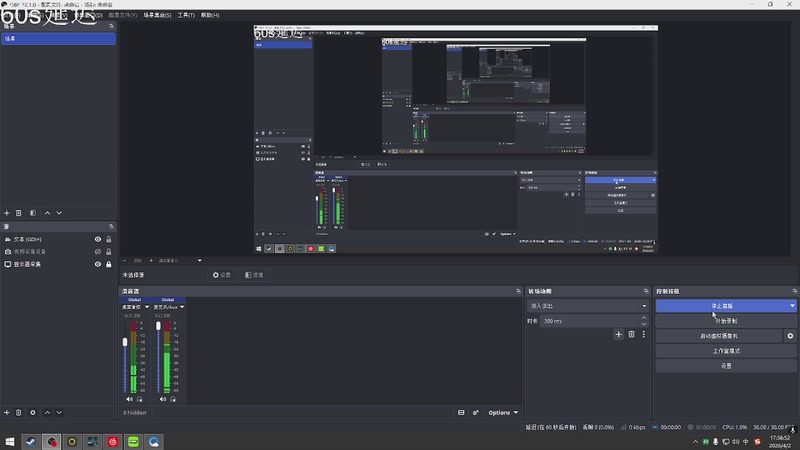The height and width of the screenshot is (450, 800).
Task: Move source down arrow in Sources panel
Action: [x=59, y=412]
